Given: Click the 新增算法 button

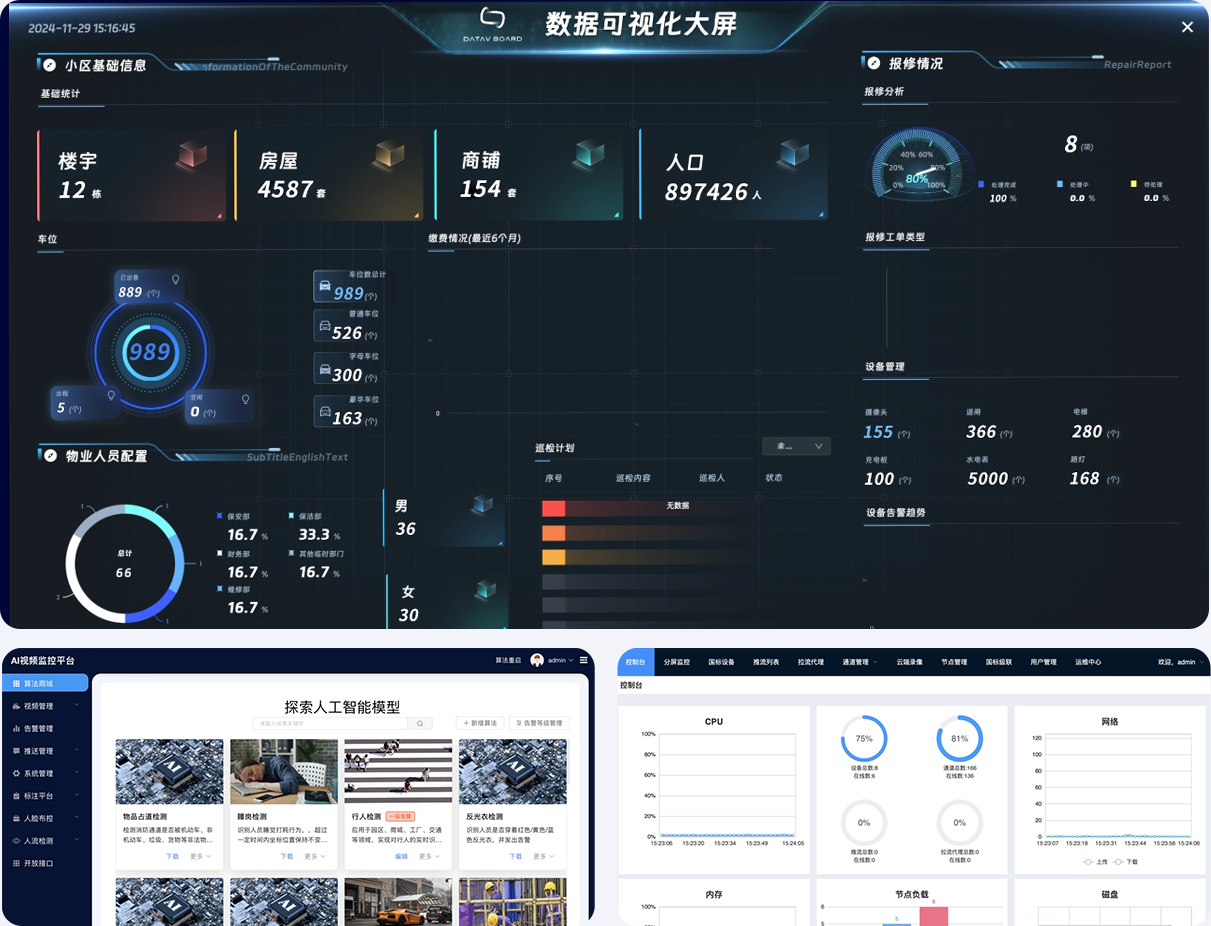Looking at the screenshot, I should [x=480, y=723].
